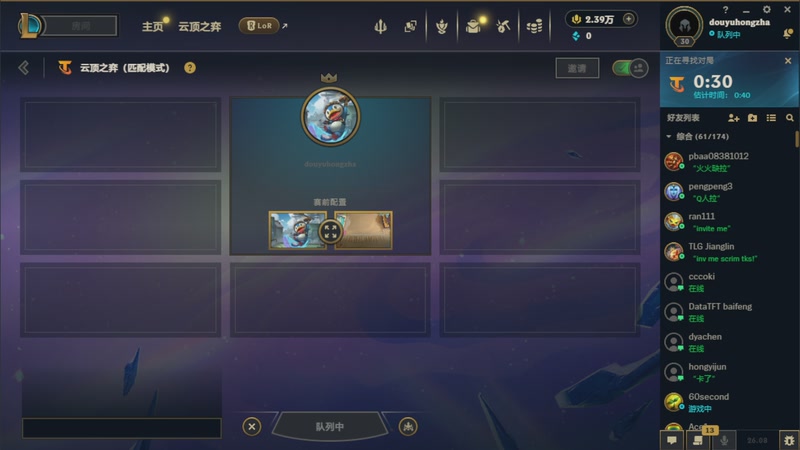Click the new friend folder icon

(753, 118)
